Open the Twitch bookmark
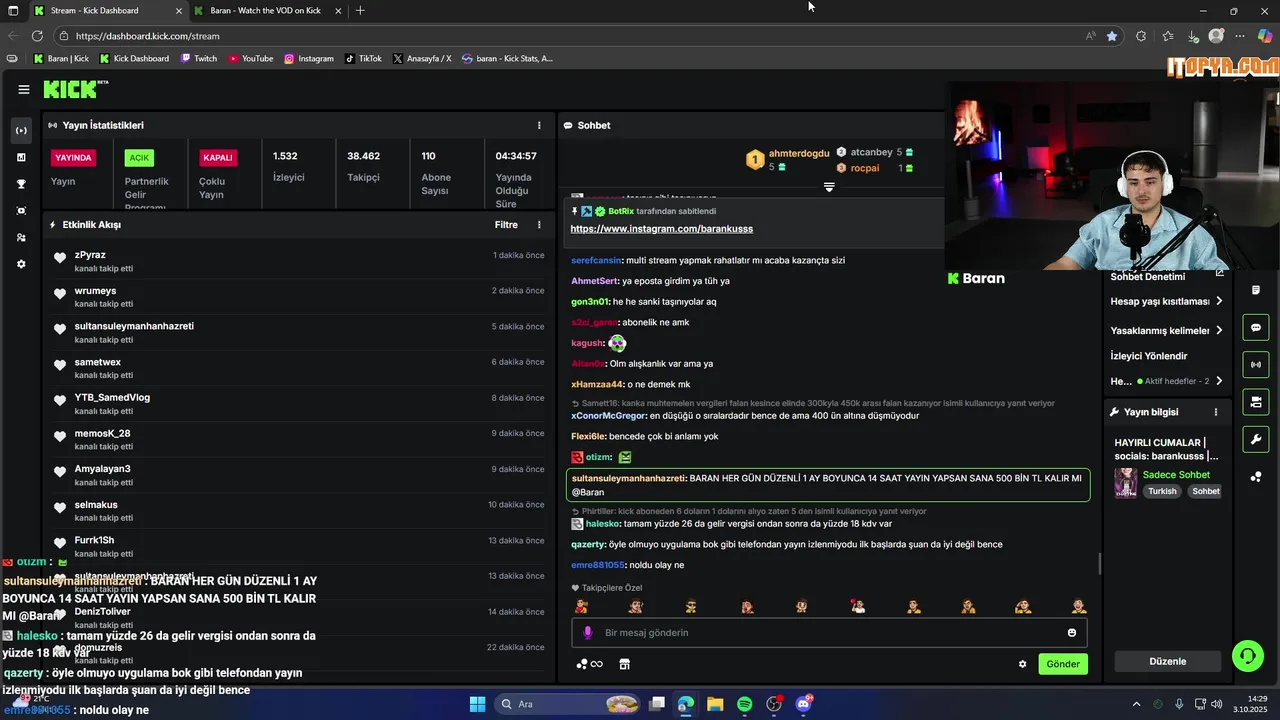1280x720 pixels. [x=198, y=58]
